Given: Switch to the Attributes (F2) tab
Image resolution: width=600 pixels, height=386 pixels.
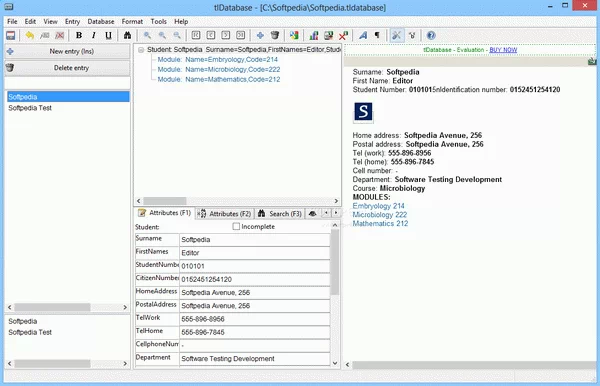Looking at the screenshot, I should point(225,214).
